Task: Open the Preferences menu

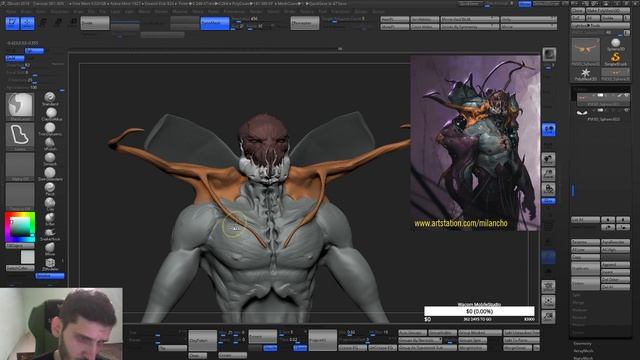Action: [x=234, y=12]
